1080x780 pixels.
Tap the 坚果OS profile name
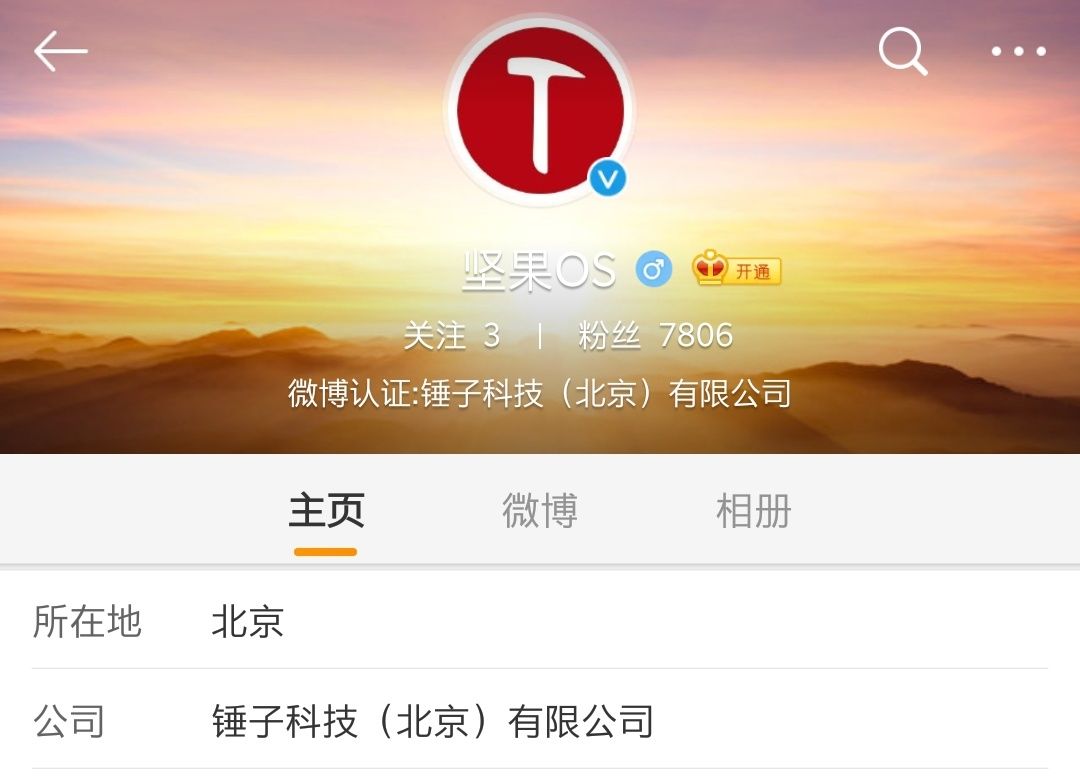click(539, 269)
